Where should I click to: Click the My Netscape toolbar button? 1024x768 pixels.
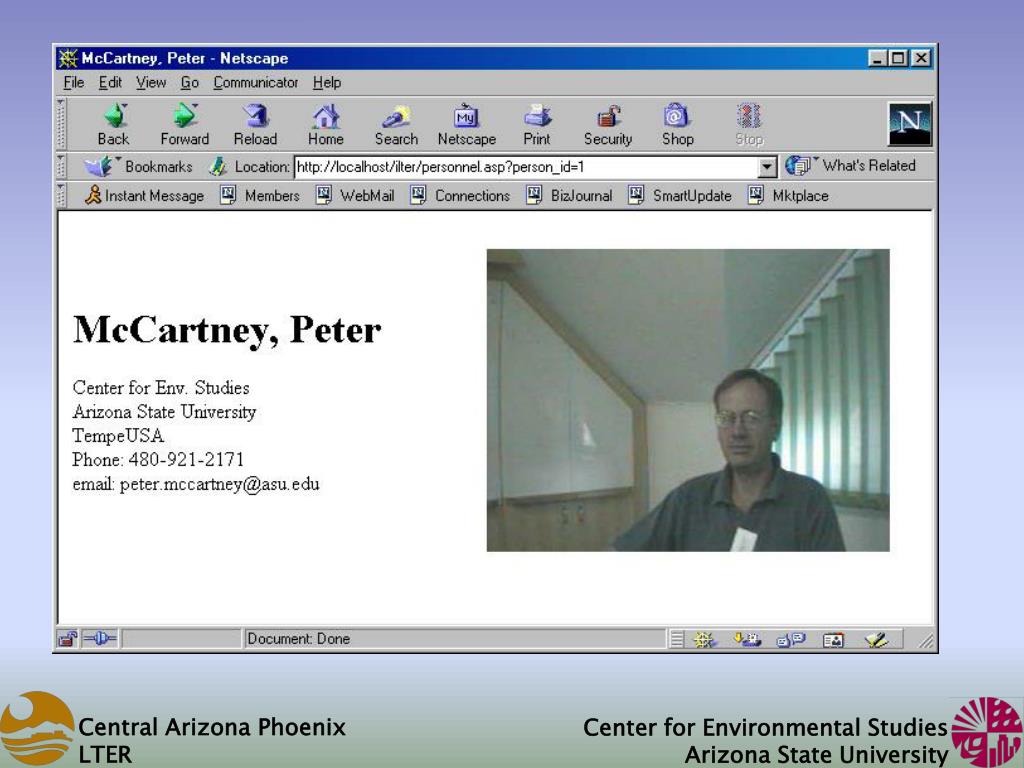pos(467,125)
